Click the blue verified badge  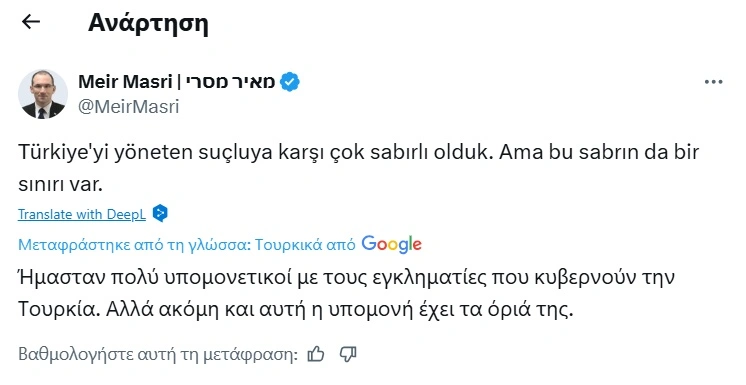tap(290, 82)
